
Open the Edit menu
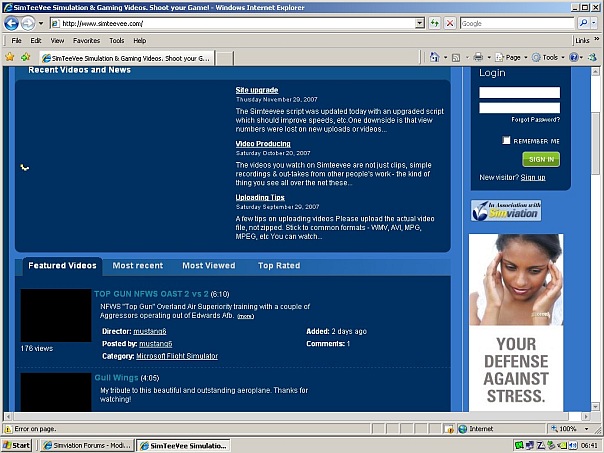[36, 40]
